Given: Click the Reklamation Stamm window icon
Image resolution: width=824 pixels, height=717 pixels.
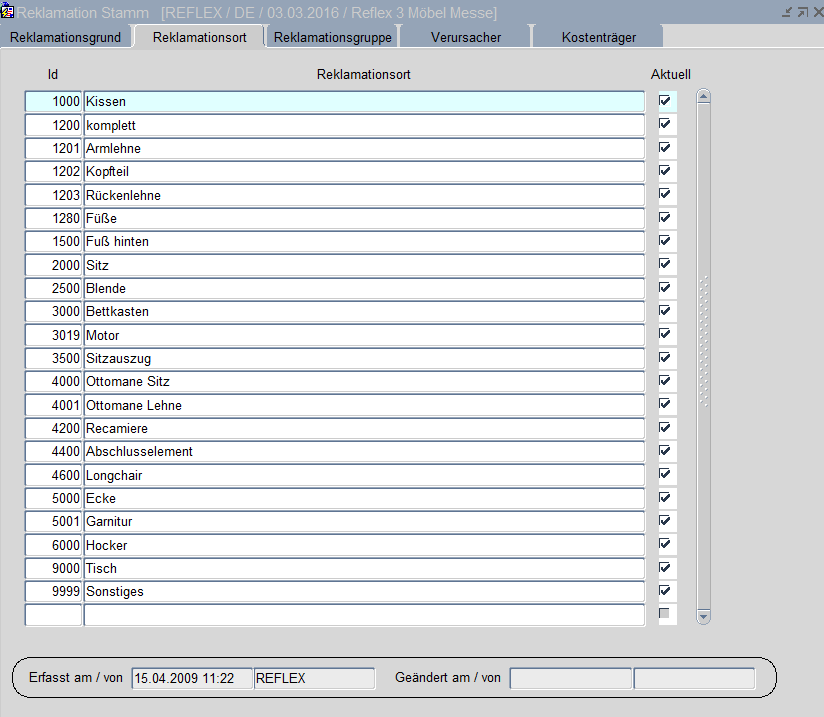Looking at the screenshot, I should pyautogui.click(x=8, y=12).
